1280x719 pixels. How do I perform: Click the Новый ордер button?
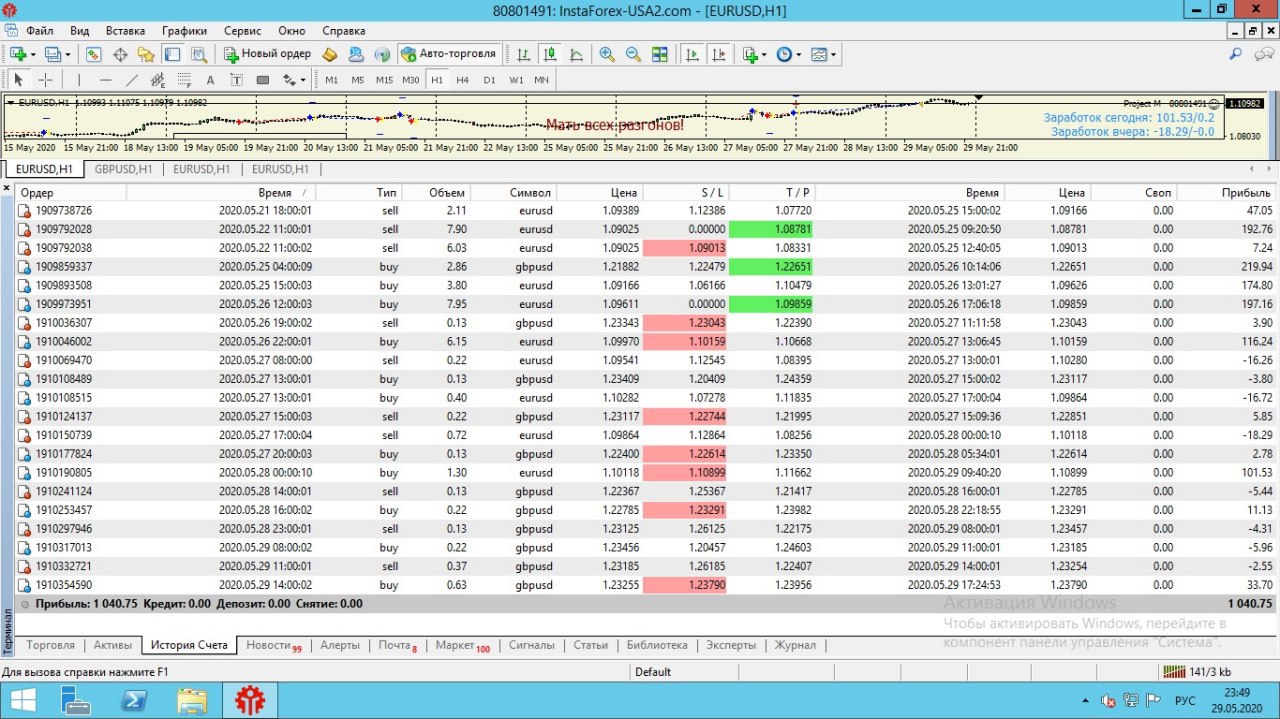[267, 54]
